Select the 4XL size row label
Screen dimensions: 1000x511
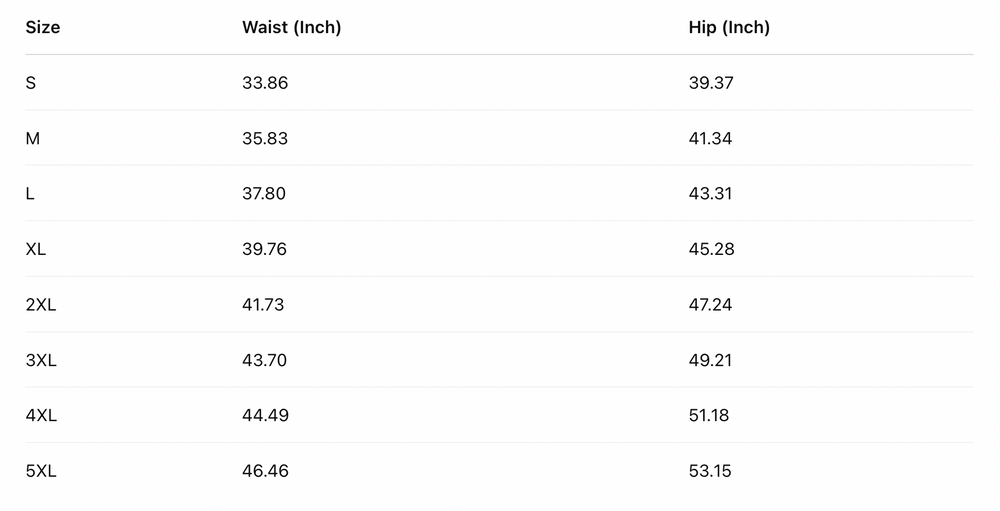[41, 415]
